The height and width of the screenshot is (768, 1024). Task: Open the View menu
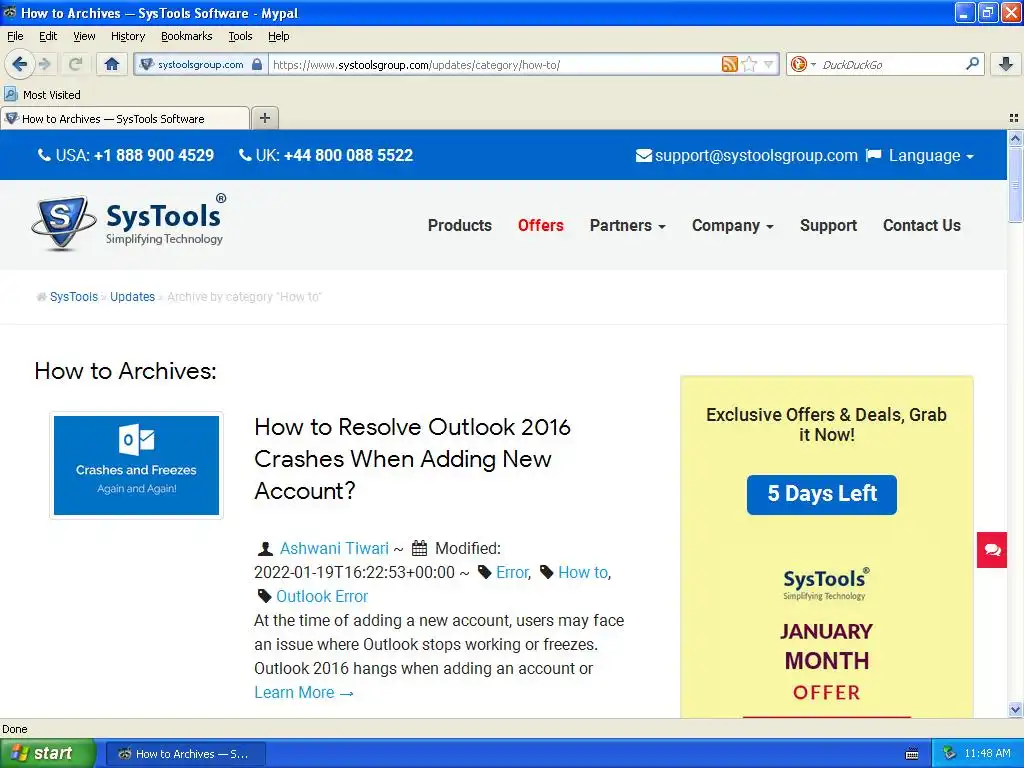84,36
